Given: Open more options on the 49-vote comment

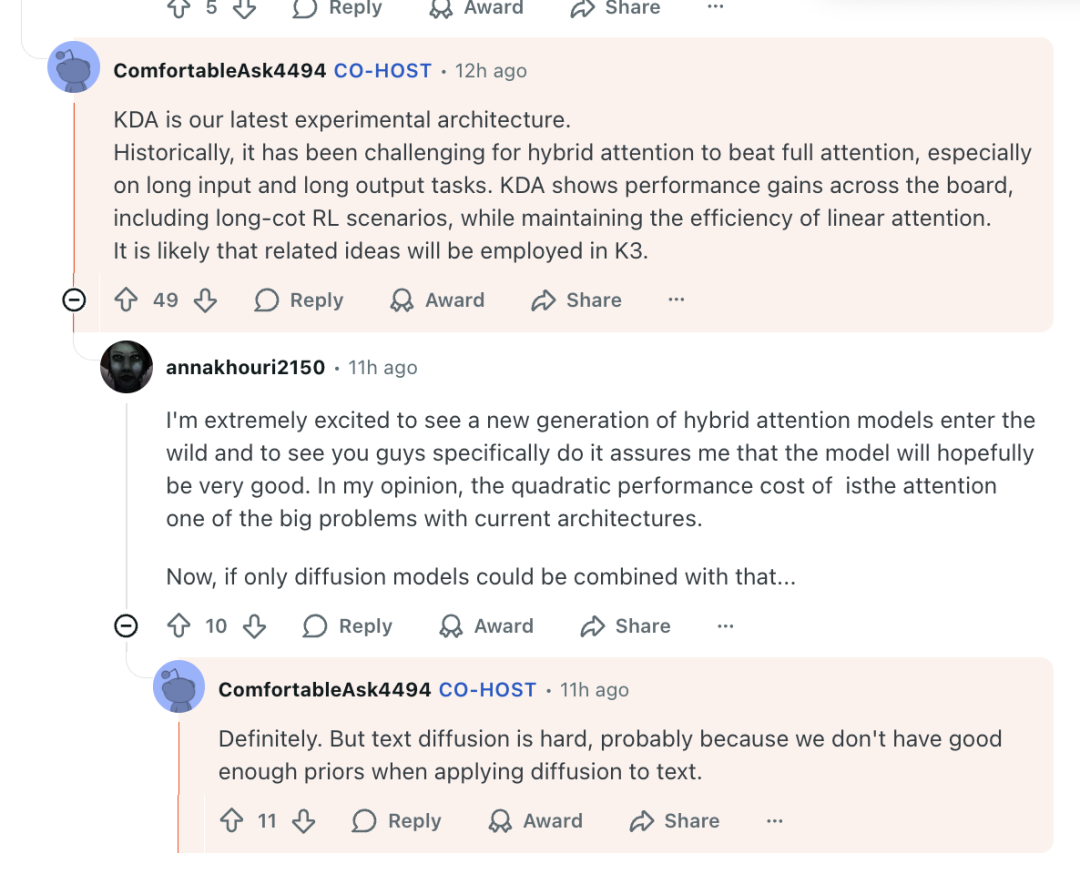Looking at the screenshot, I should (x=677, y=300).
